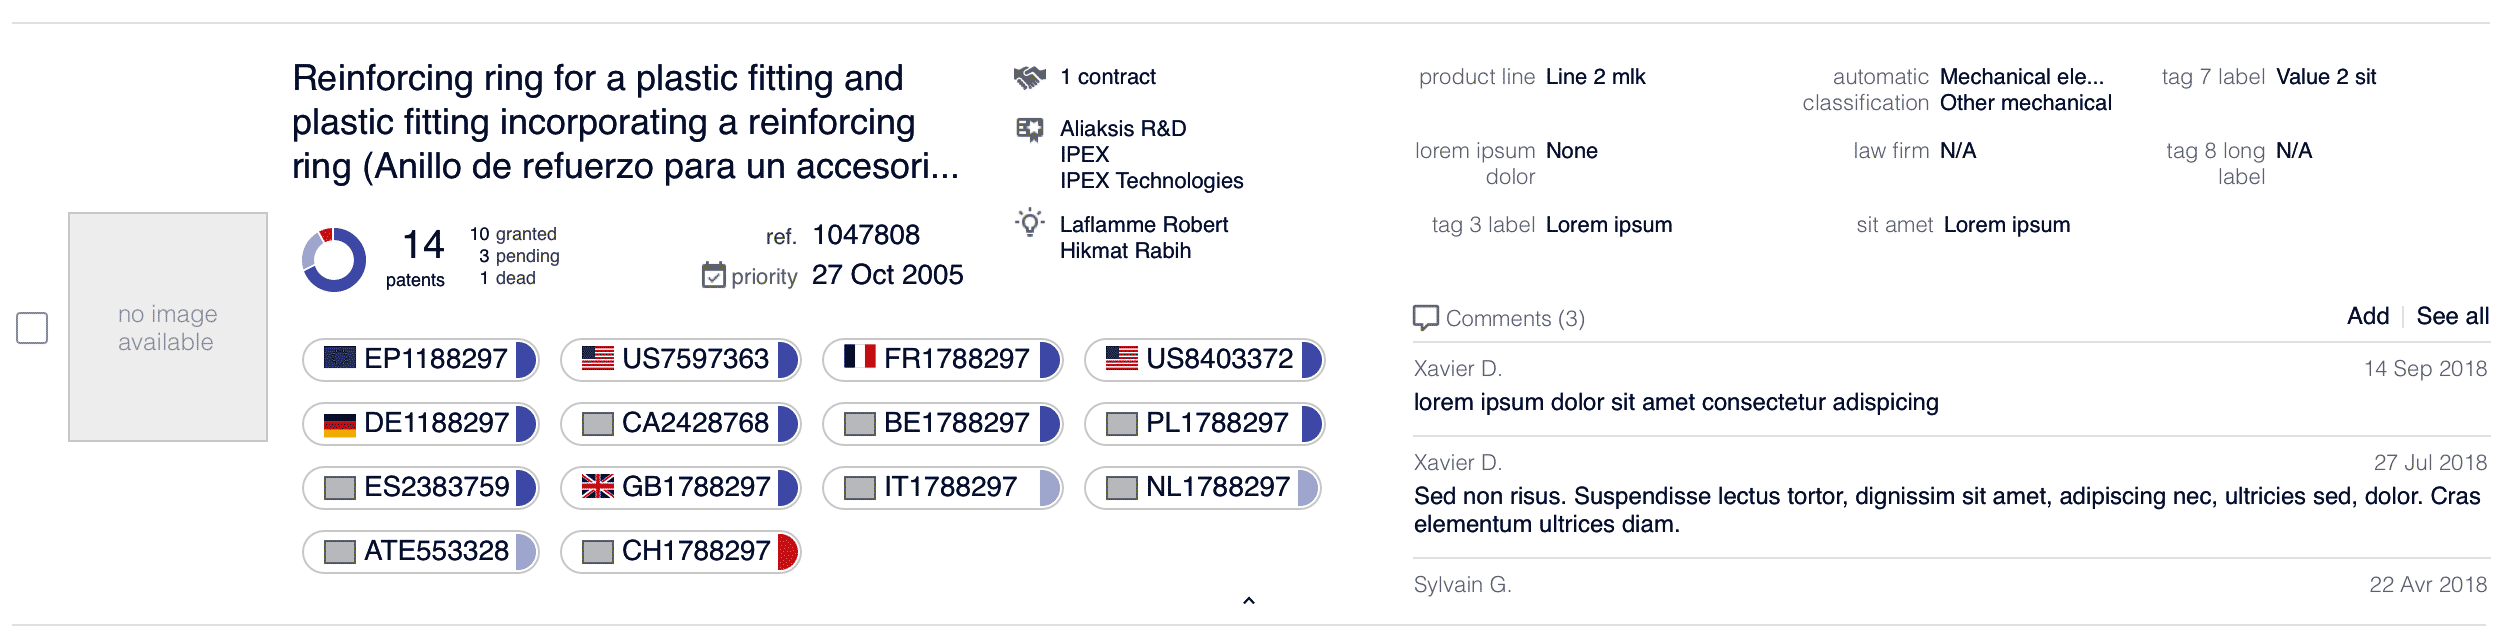The height and width of the screenshot is (640, 2500).
Task: Click the applicant company icon
Action: tap(1029, 130)
